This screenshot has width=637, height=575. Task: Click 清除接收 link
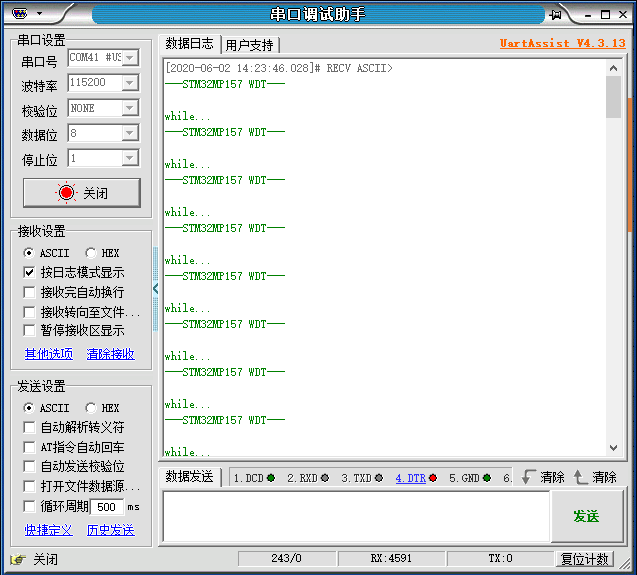pos(110,354)
